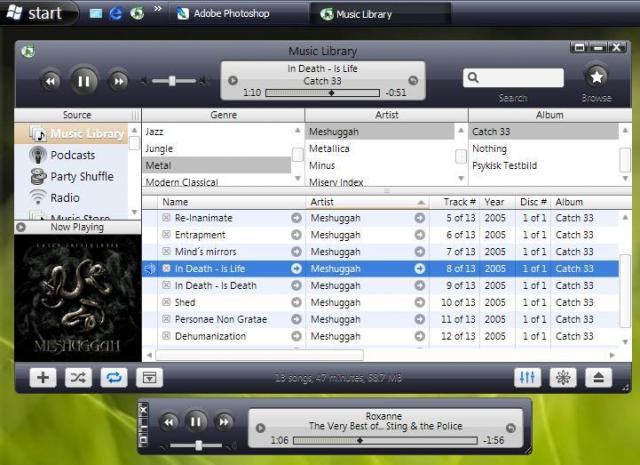
Task: Go to previous track in main player
Action: pos(51,81)
